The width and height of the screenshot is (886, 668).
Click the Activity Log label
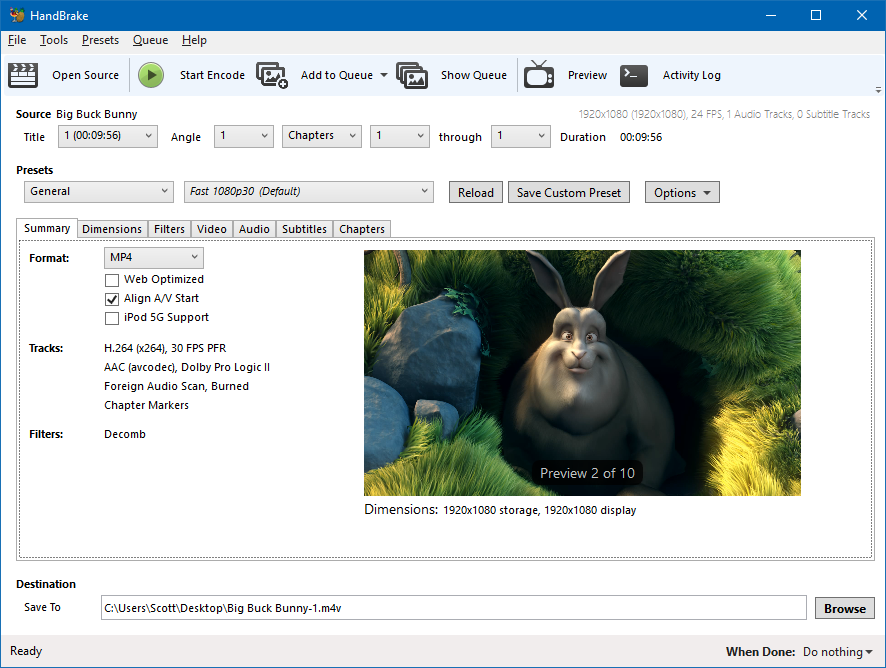(692, 75)
